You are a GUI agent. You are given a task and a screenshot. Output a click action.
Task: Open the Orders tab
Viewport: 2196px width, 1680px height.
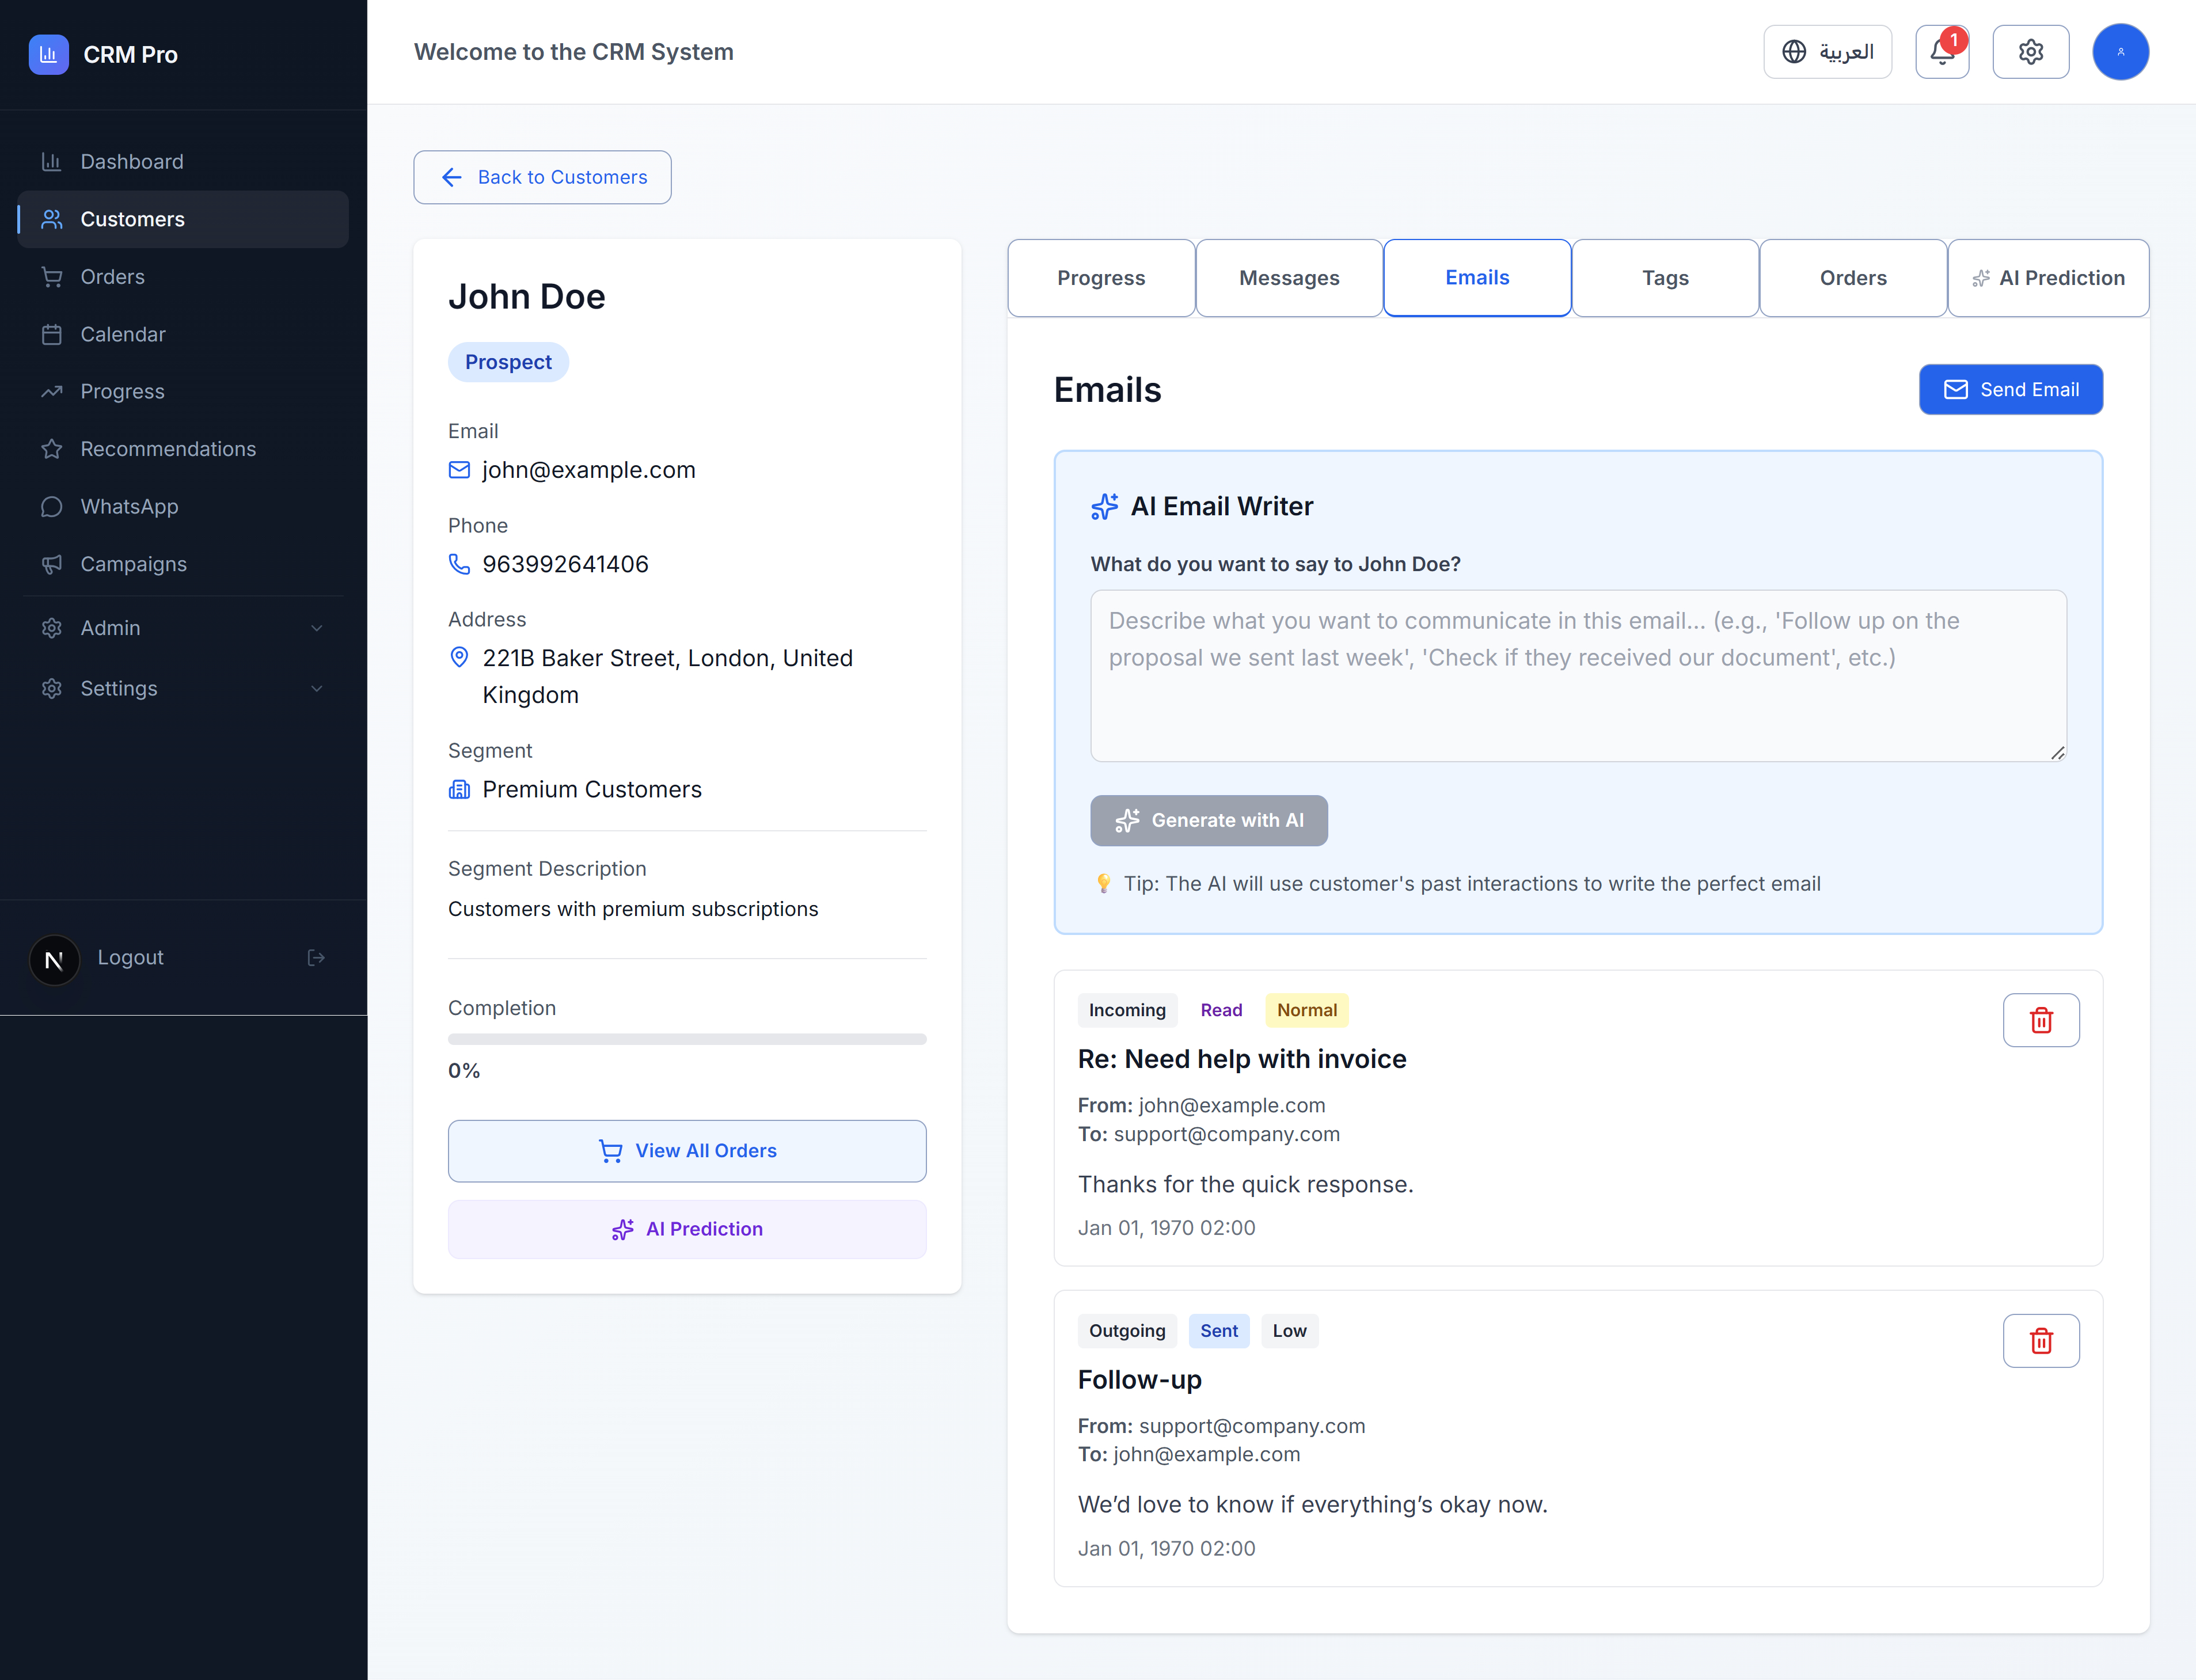click(x=1853, y=278)
